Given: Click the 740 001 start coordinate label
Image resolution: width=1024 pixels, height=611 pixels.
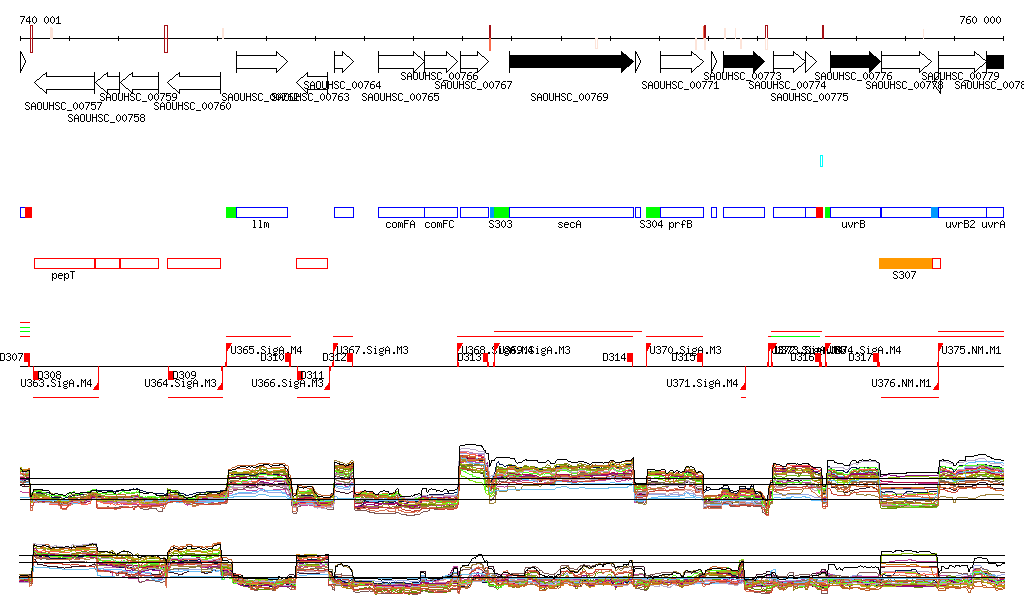Looking at the screenshot, I should [x=40, y=20].
